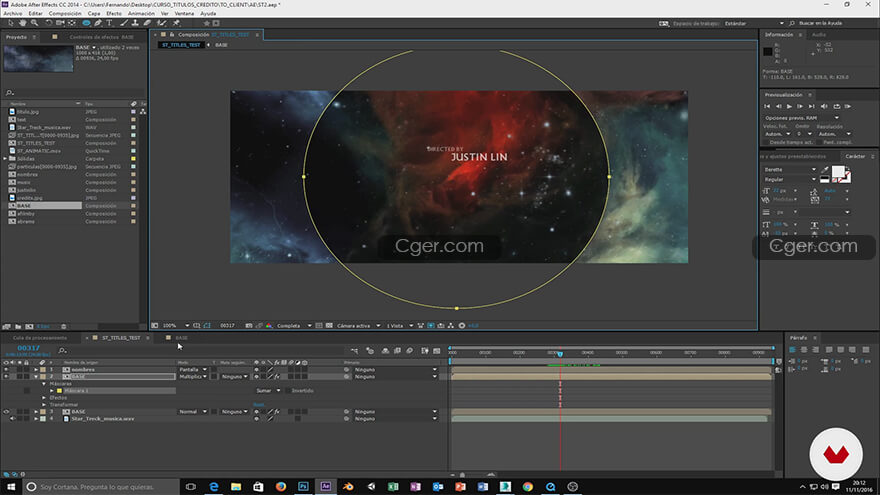
Task: Open the timeline layer search magnifier
Action: pyautogui.click(x=62, y=351)
